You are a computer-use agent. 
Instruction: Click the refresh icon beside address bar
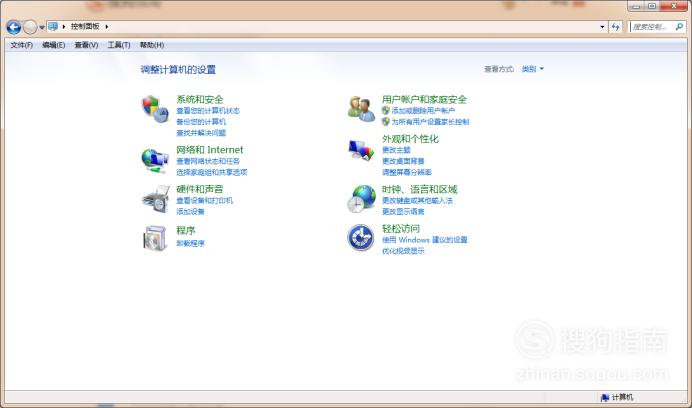tap(616, 27)
